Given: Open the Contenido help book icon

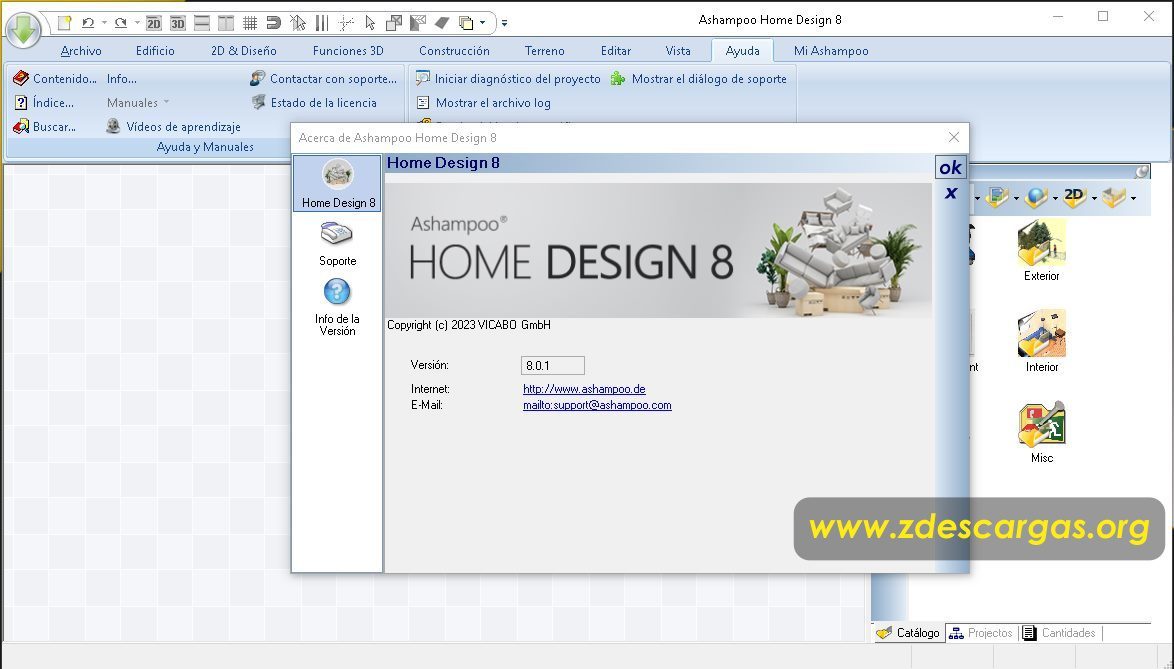Looking at the screenshot, I should [x=21, y=79].
